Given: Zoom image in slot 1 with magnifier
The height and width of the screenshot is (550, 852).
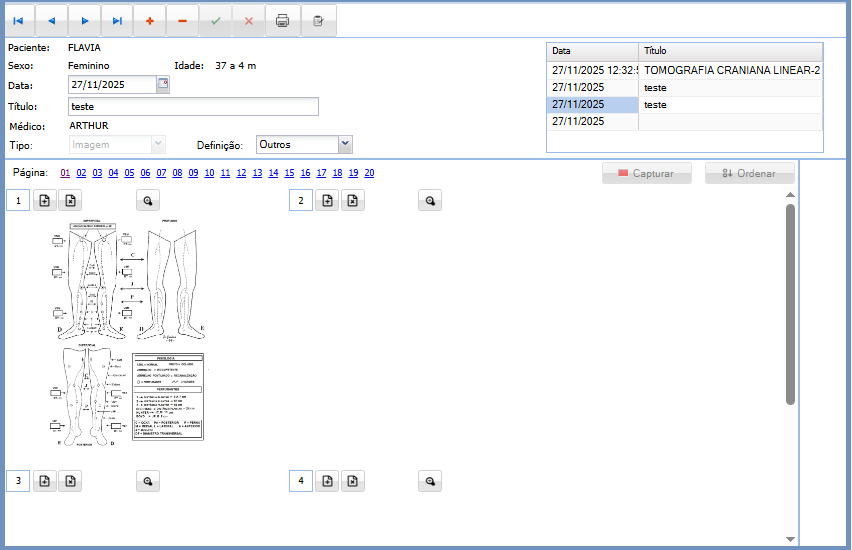Looking at the screenshot, I should [148, 201].
